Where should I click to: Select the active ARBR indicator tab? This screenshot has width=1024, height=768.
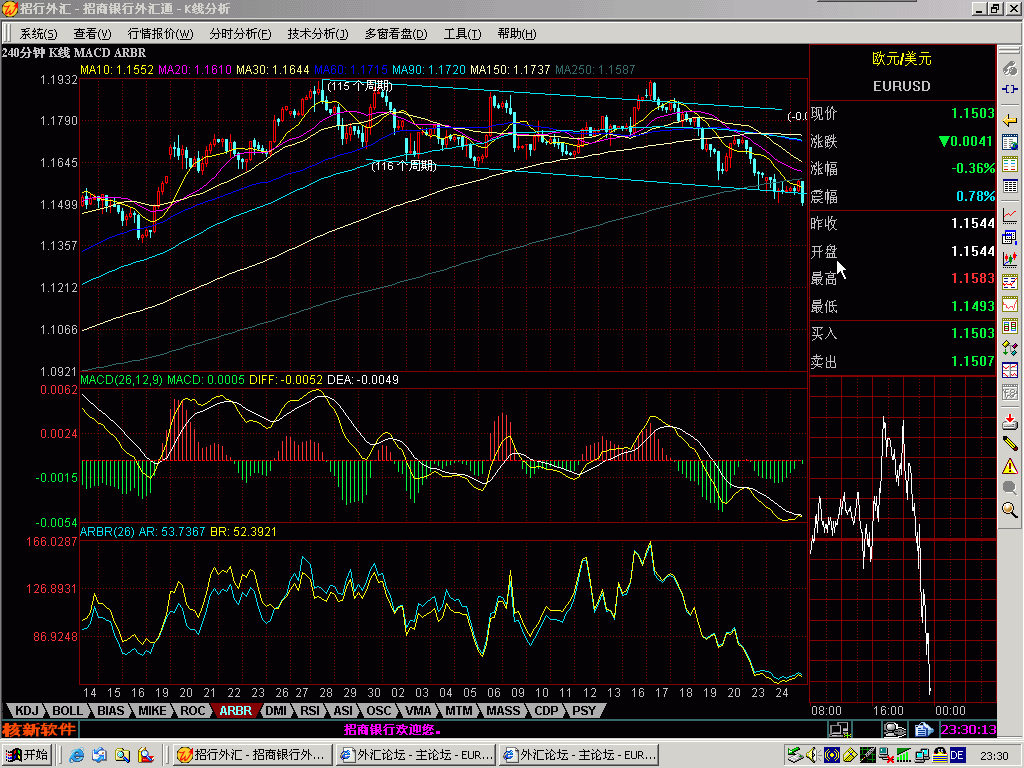[235, 711]
